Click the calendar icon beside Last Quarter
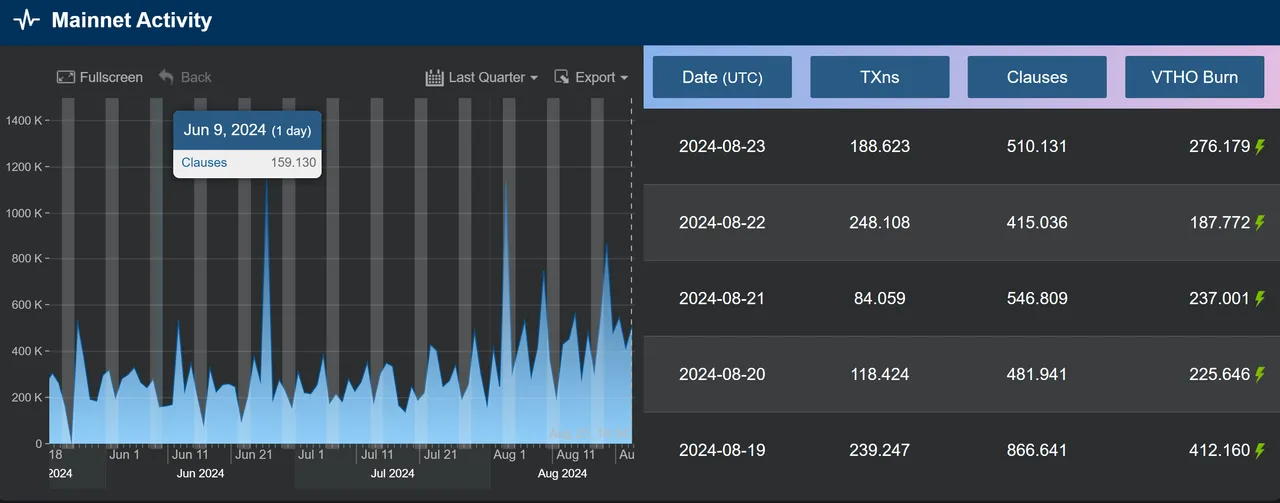This screenshot has width=1280, height=503. [x=435, y=77]
